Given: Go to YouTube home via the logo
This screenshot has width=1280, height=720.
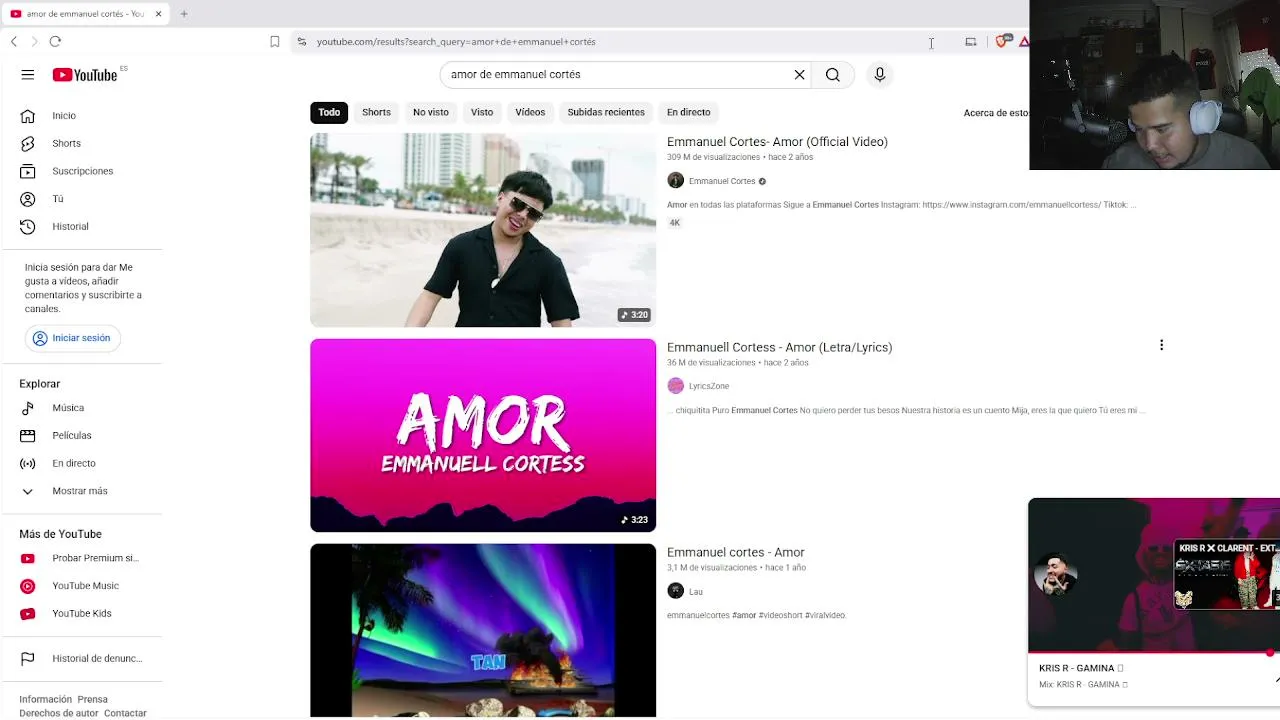Looking at the screenshot, I should pos(85,75).
